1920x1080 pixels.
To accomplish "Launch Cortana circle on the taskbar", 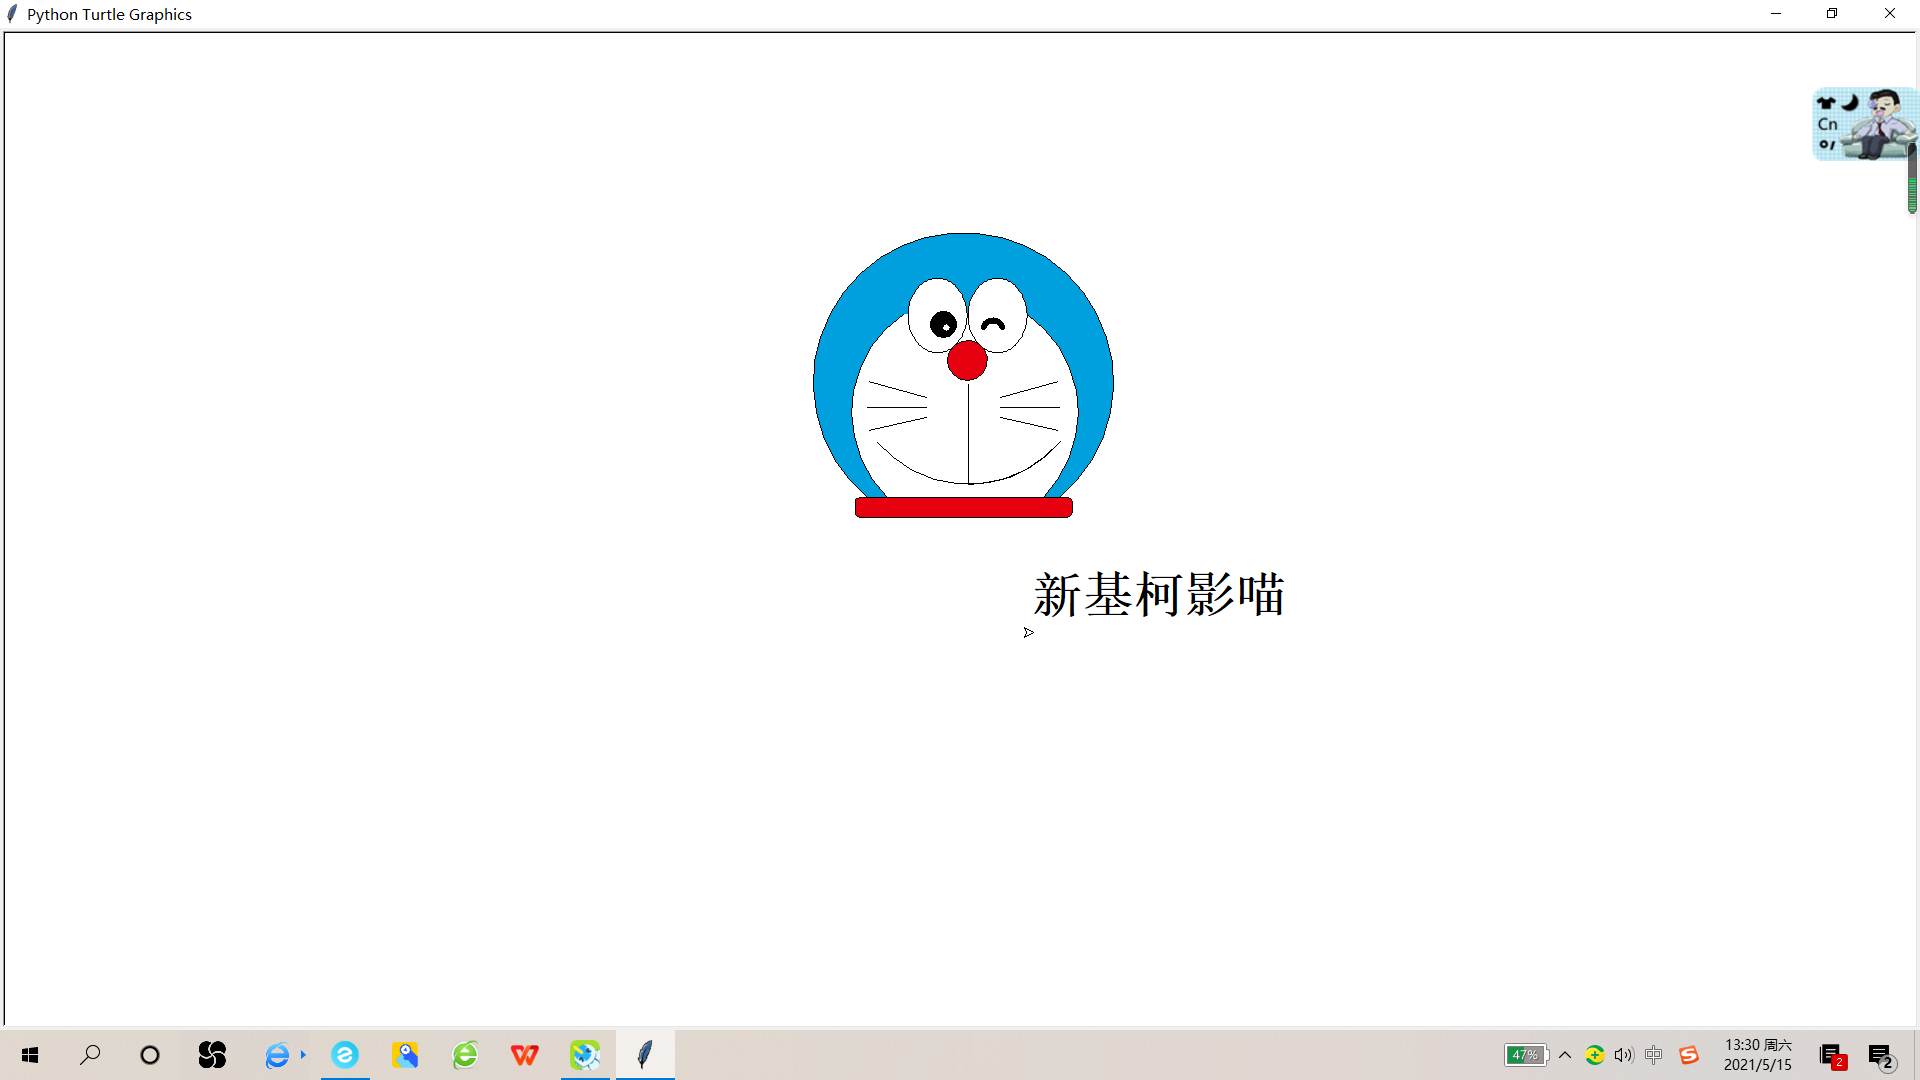I will [150, 1055].
